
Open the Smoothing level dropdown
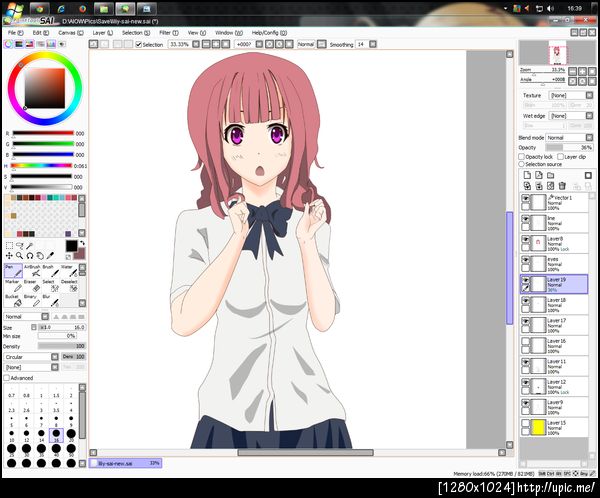coord(373,44)
